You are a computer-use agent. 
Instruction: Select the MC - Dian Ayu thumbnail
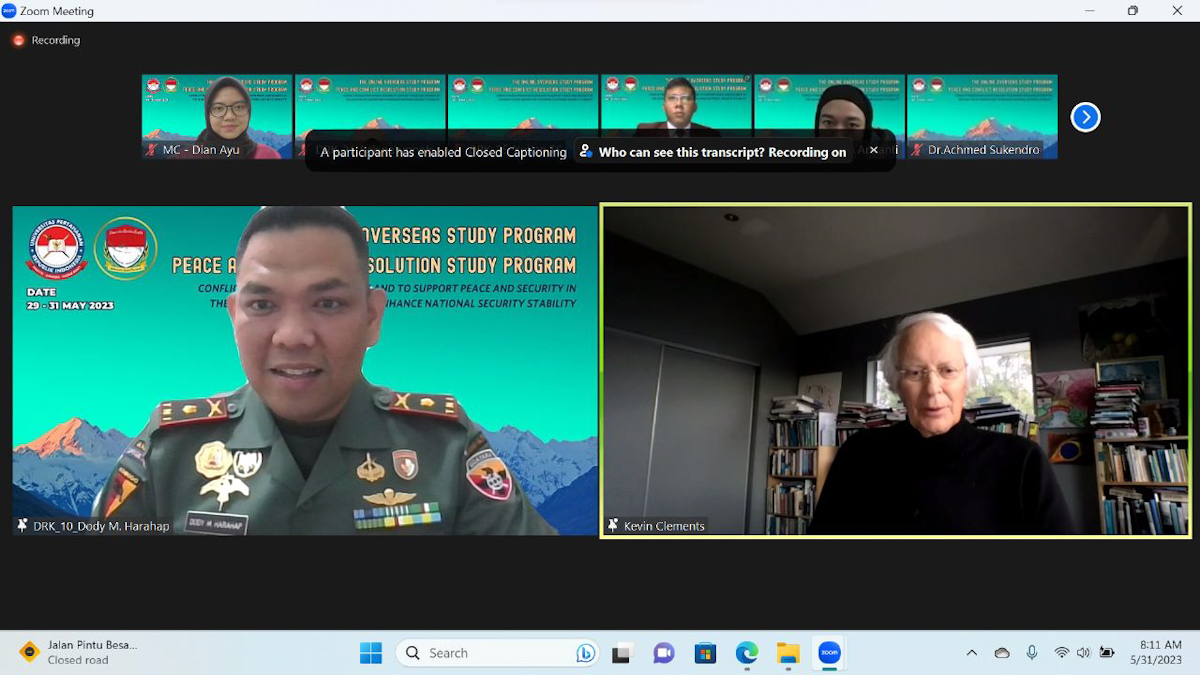tap(217, 117)
